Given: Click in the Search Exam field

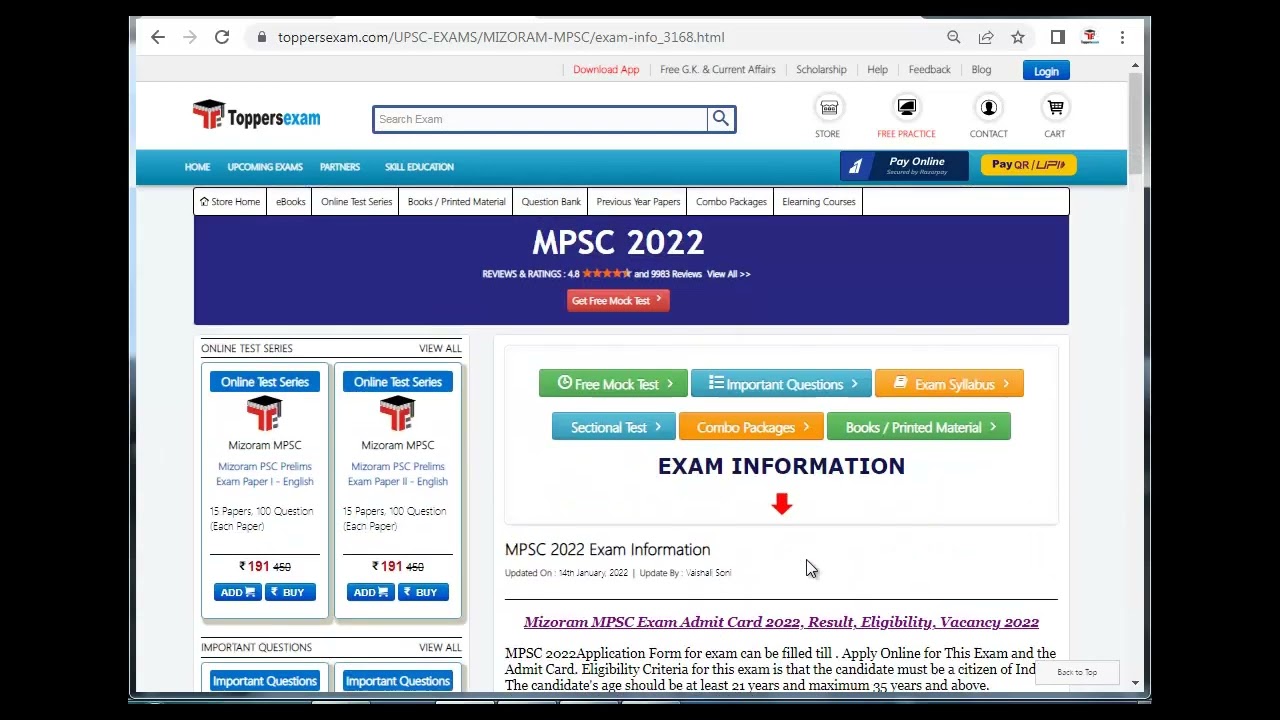Looking at the screenshot, I should tap(540, 119).
